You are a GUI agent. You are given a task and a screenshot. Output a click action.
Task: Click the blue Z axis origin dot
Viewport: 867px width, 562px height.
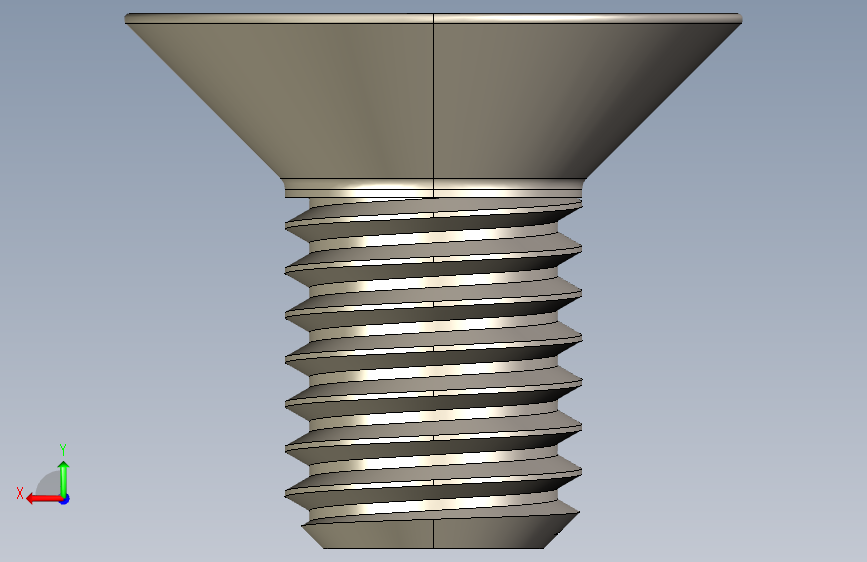[x=65, y=499]
